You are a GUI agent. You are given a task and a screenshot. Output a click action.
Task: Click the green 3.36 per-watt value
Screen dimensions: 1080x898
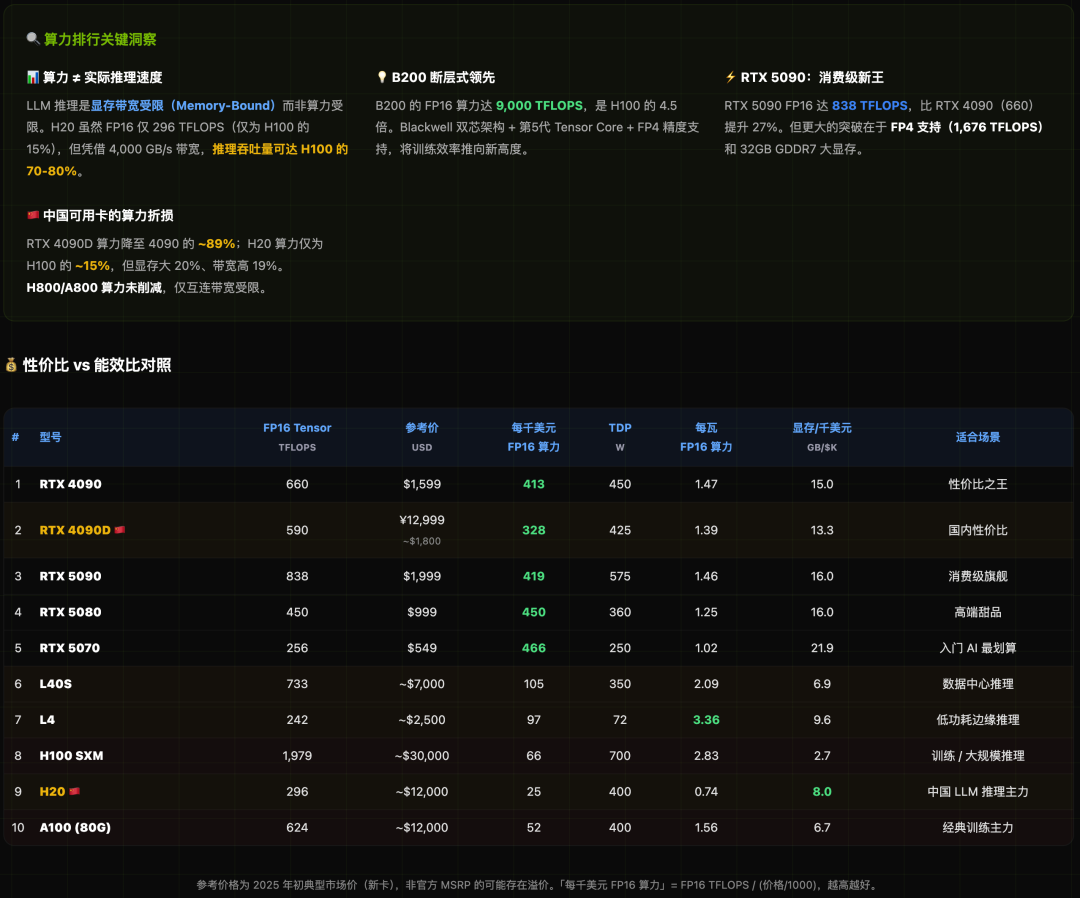pos(706,719)
